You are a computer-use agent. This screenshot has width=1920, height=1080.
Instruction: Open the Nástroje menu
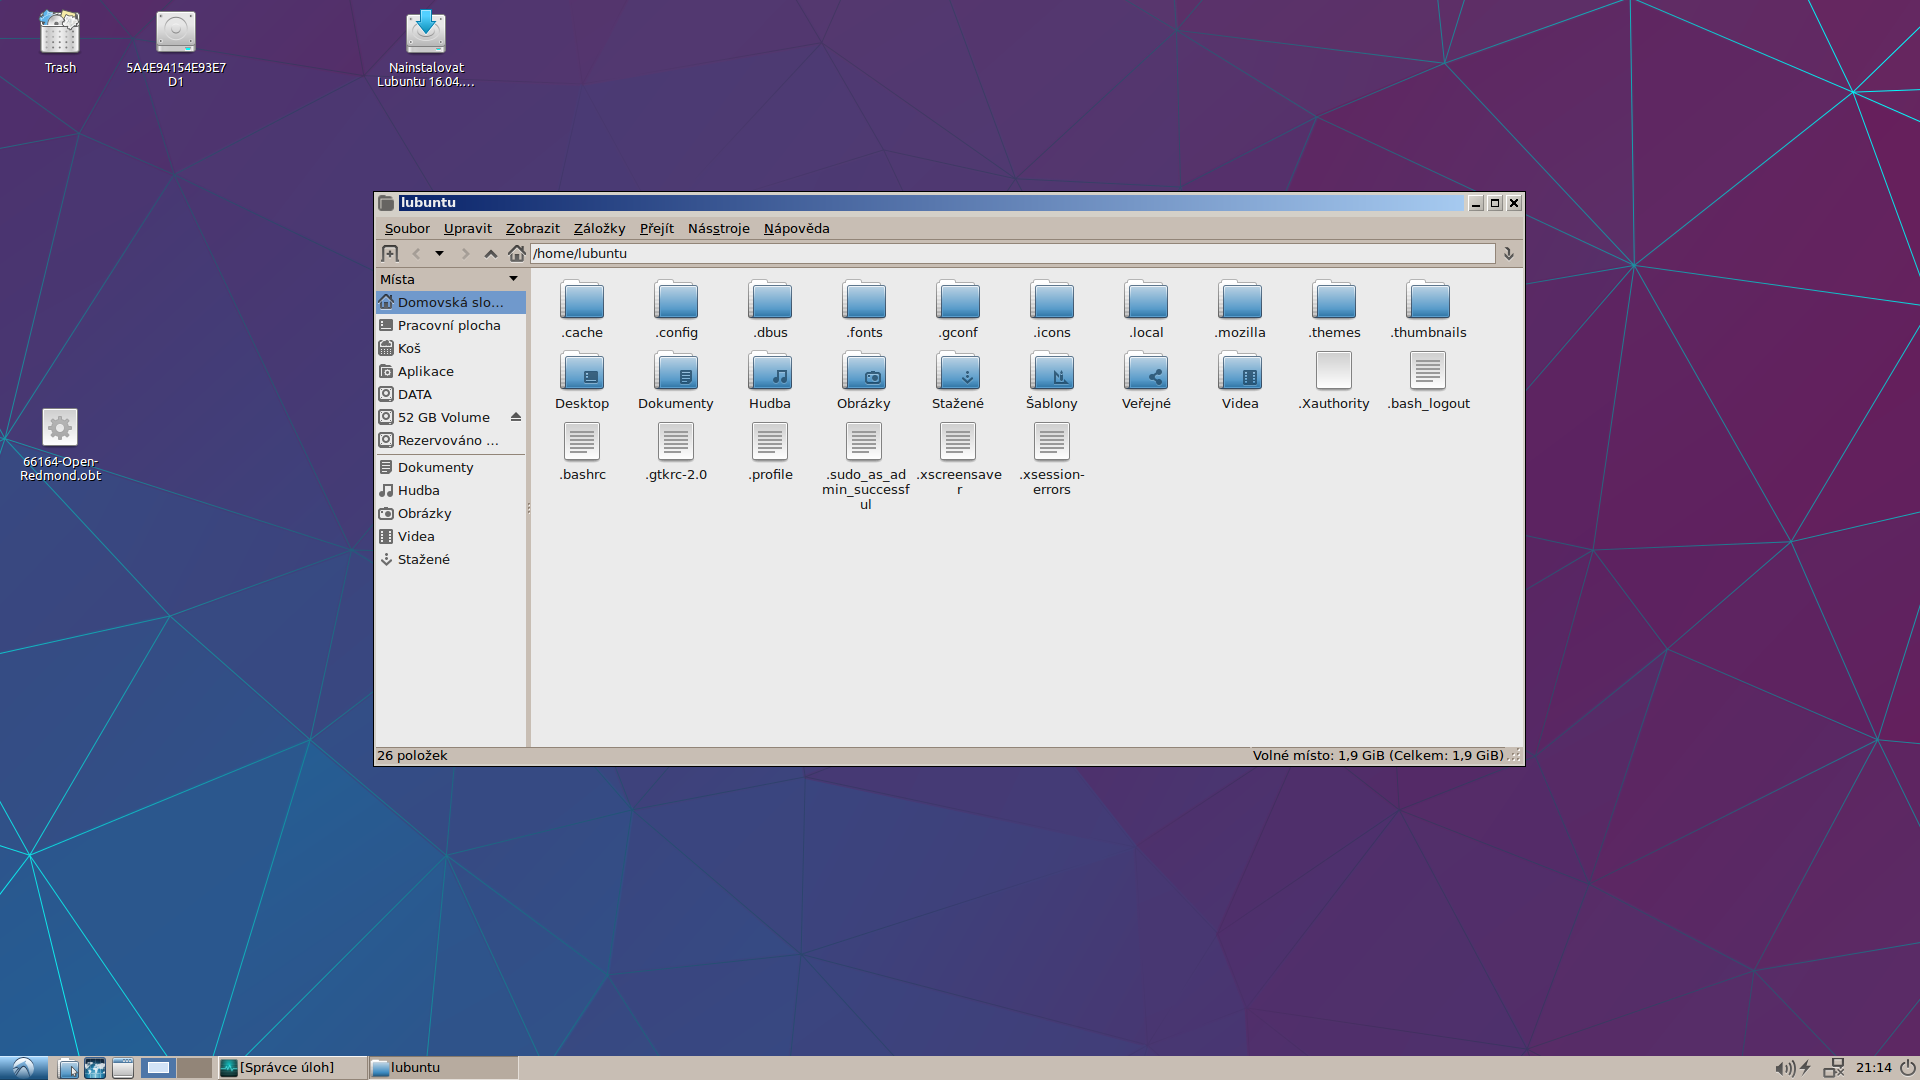(718, 229)
